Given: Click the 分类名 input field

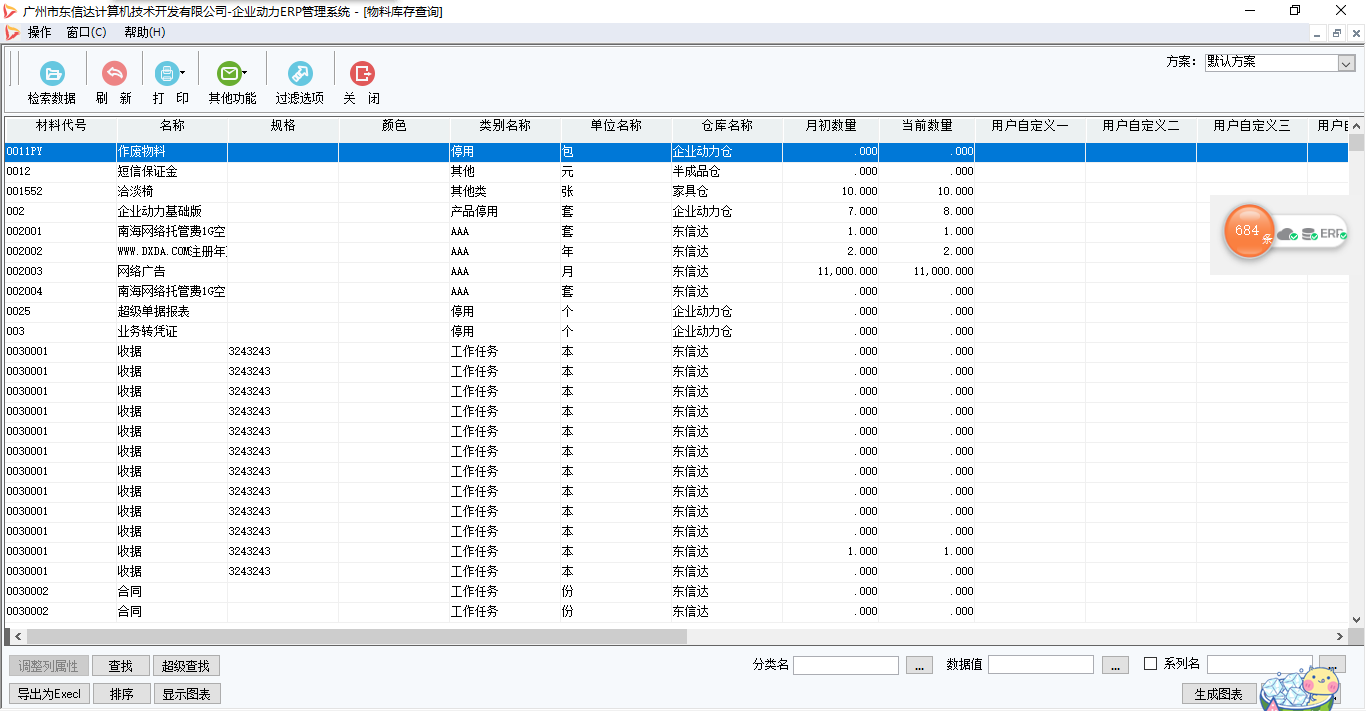Looking at the screenshot, I should coord(845,665).
